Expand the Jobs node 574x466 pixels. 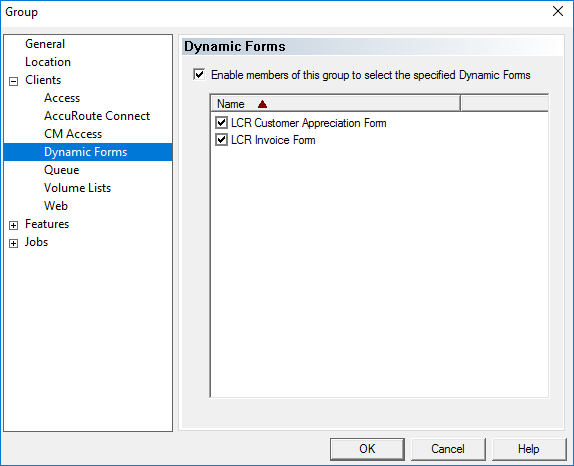coord(14,243)
